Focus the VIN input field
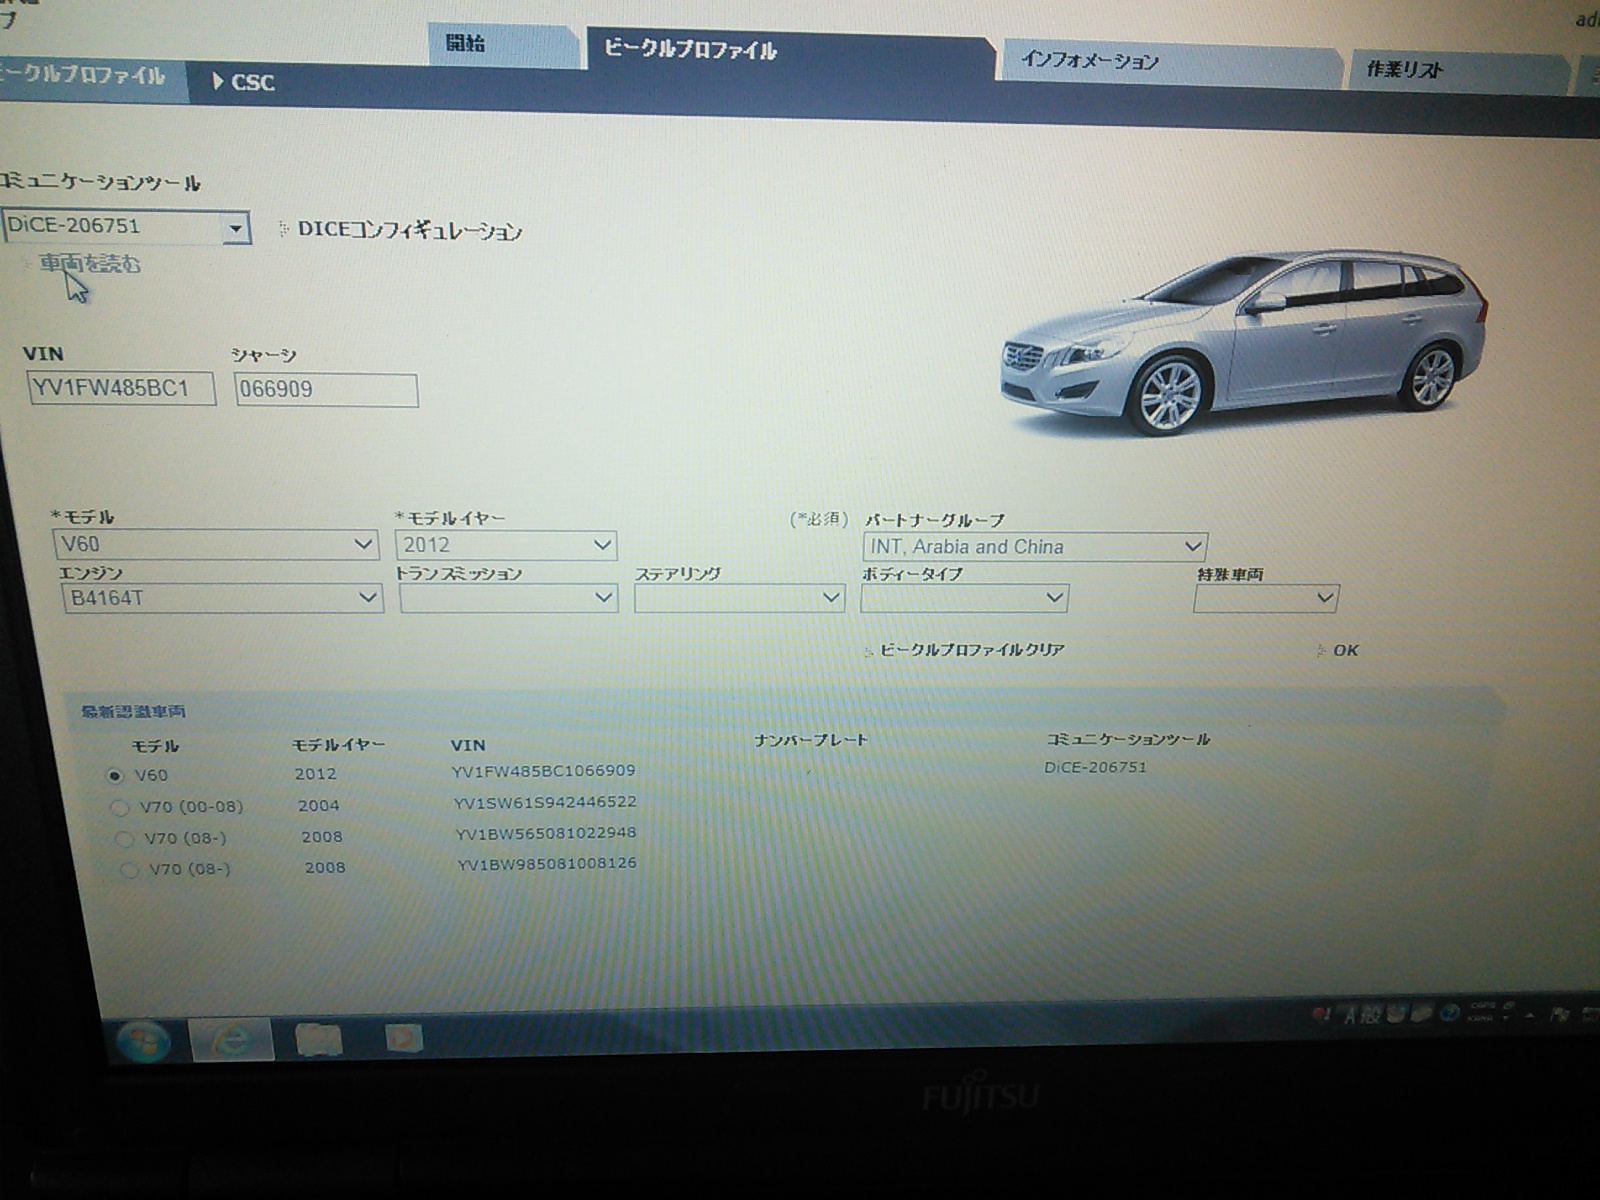 (122, 388)
